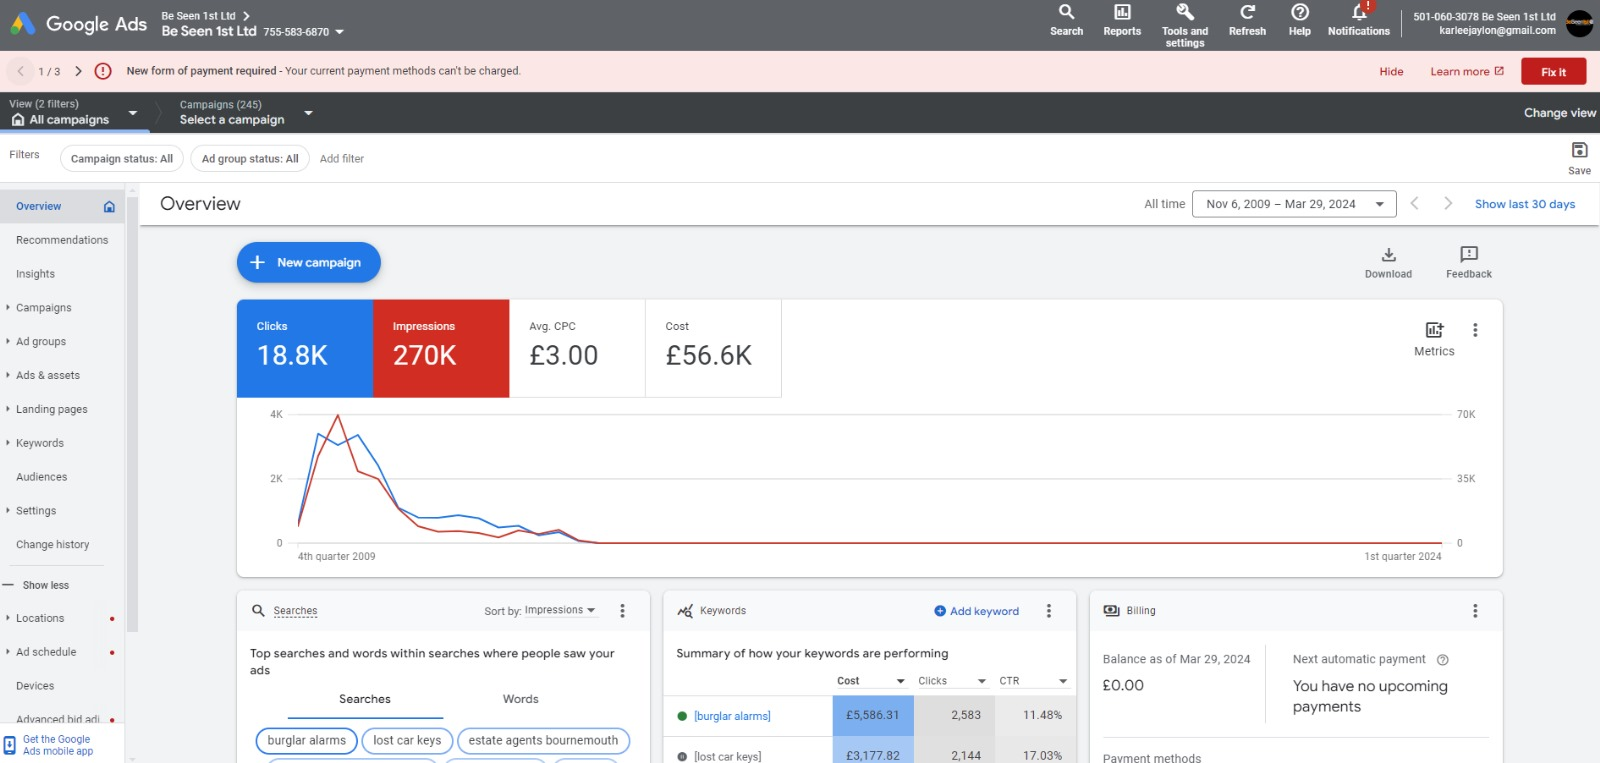This screenshot has width=1600, height=763.
Task: Click the magnifier icon on Searches card
Action: [258, 610]
